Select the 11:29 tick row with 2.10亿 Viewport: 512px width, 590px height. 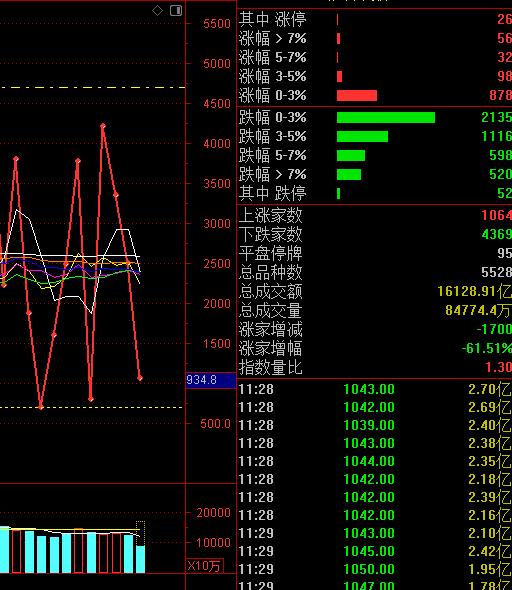click(x=375, y=533)
